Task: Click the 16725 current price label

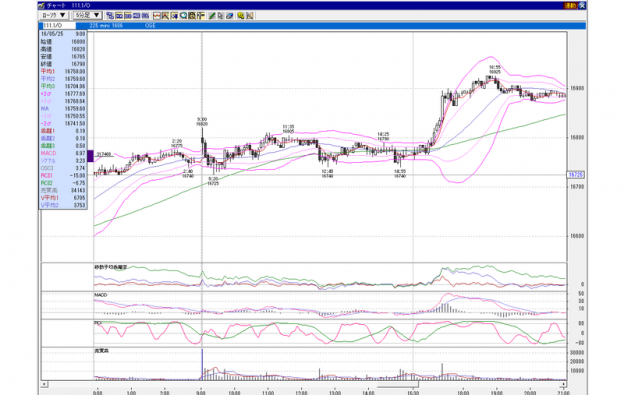Action: click(575, 175)
